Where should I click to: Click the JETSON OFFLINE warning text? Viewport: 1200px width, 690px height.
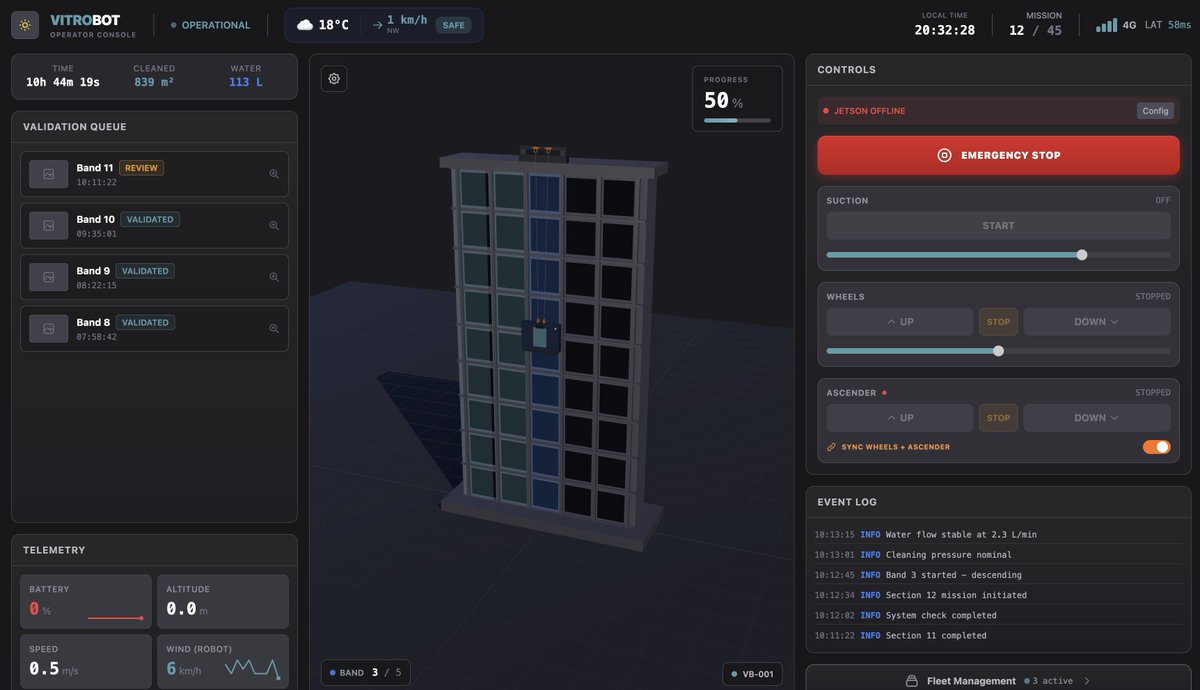click(x=869, y=111)
